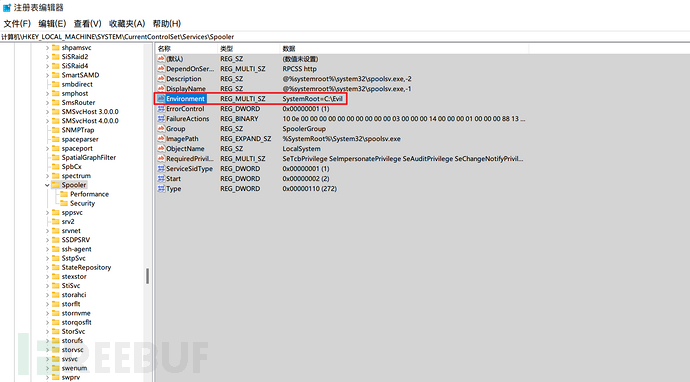Image resolution: width=690 pixels, height=382 pixels.
Task: Select the Performance subkey folder icon
Action: coord(64,194)
